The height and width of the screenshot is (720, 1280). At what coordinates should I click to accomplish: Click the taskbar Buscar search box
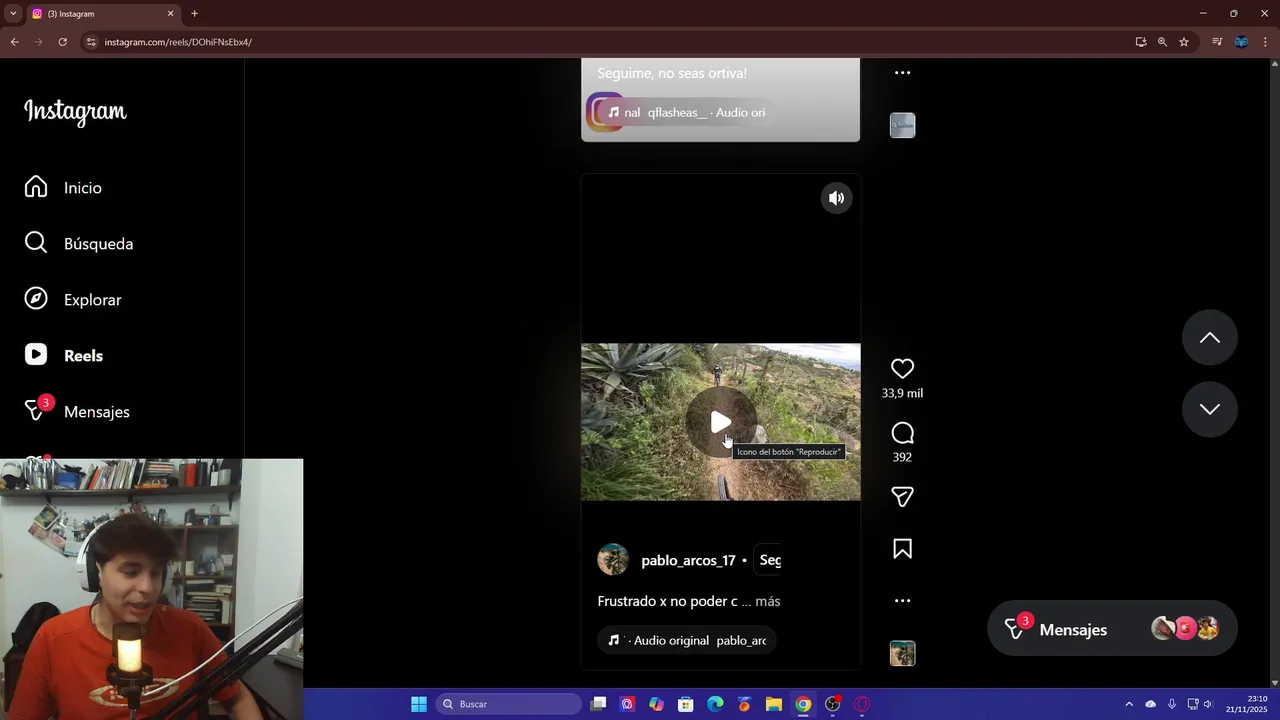tap(508, 704)
